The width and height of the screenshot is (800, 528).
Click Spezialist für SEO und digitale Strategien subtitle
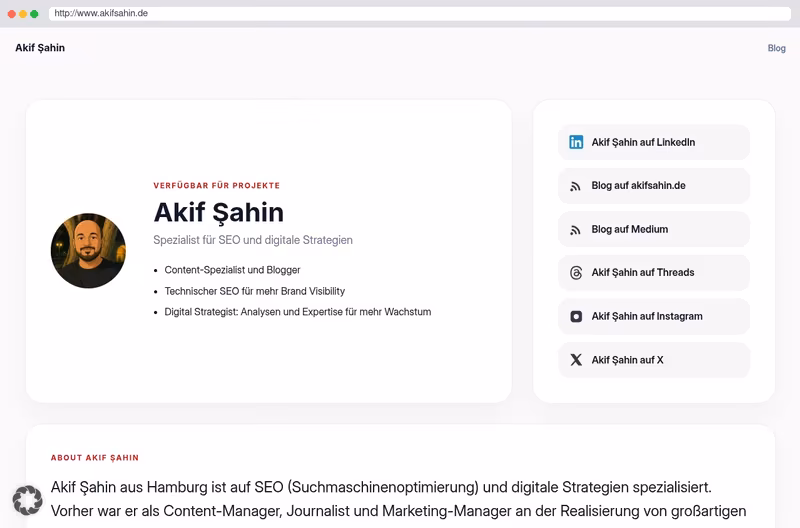(x=253, y=240)
